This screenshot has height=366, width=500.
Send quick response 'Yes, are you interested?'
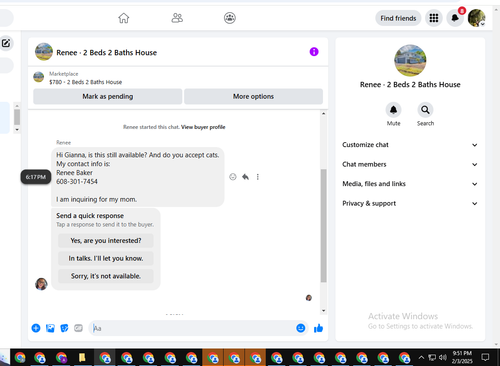(106, 240)
